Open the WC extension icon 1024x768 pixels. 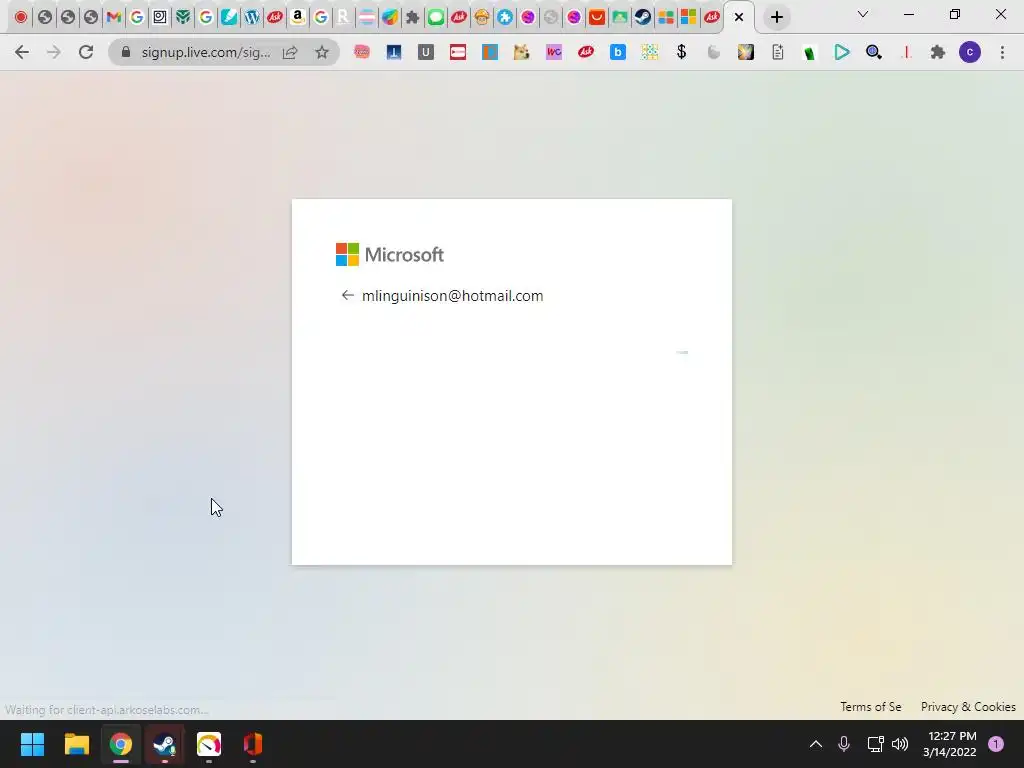coord(554,52)
